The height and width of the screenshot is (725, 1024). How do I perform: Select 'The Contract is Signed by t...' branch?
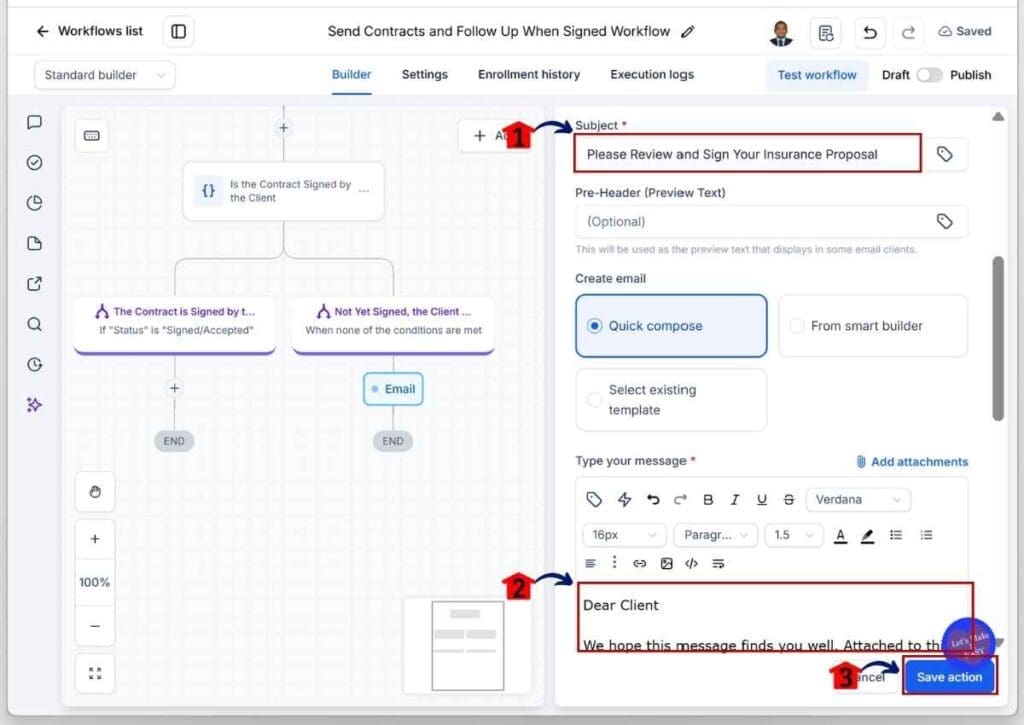(175, 325)
